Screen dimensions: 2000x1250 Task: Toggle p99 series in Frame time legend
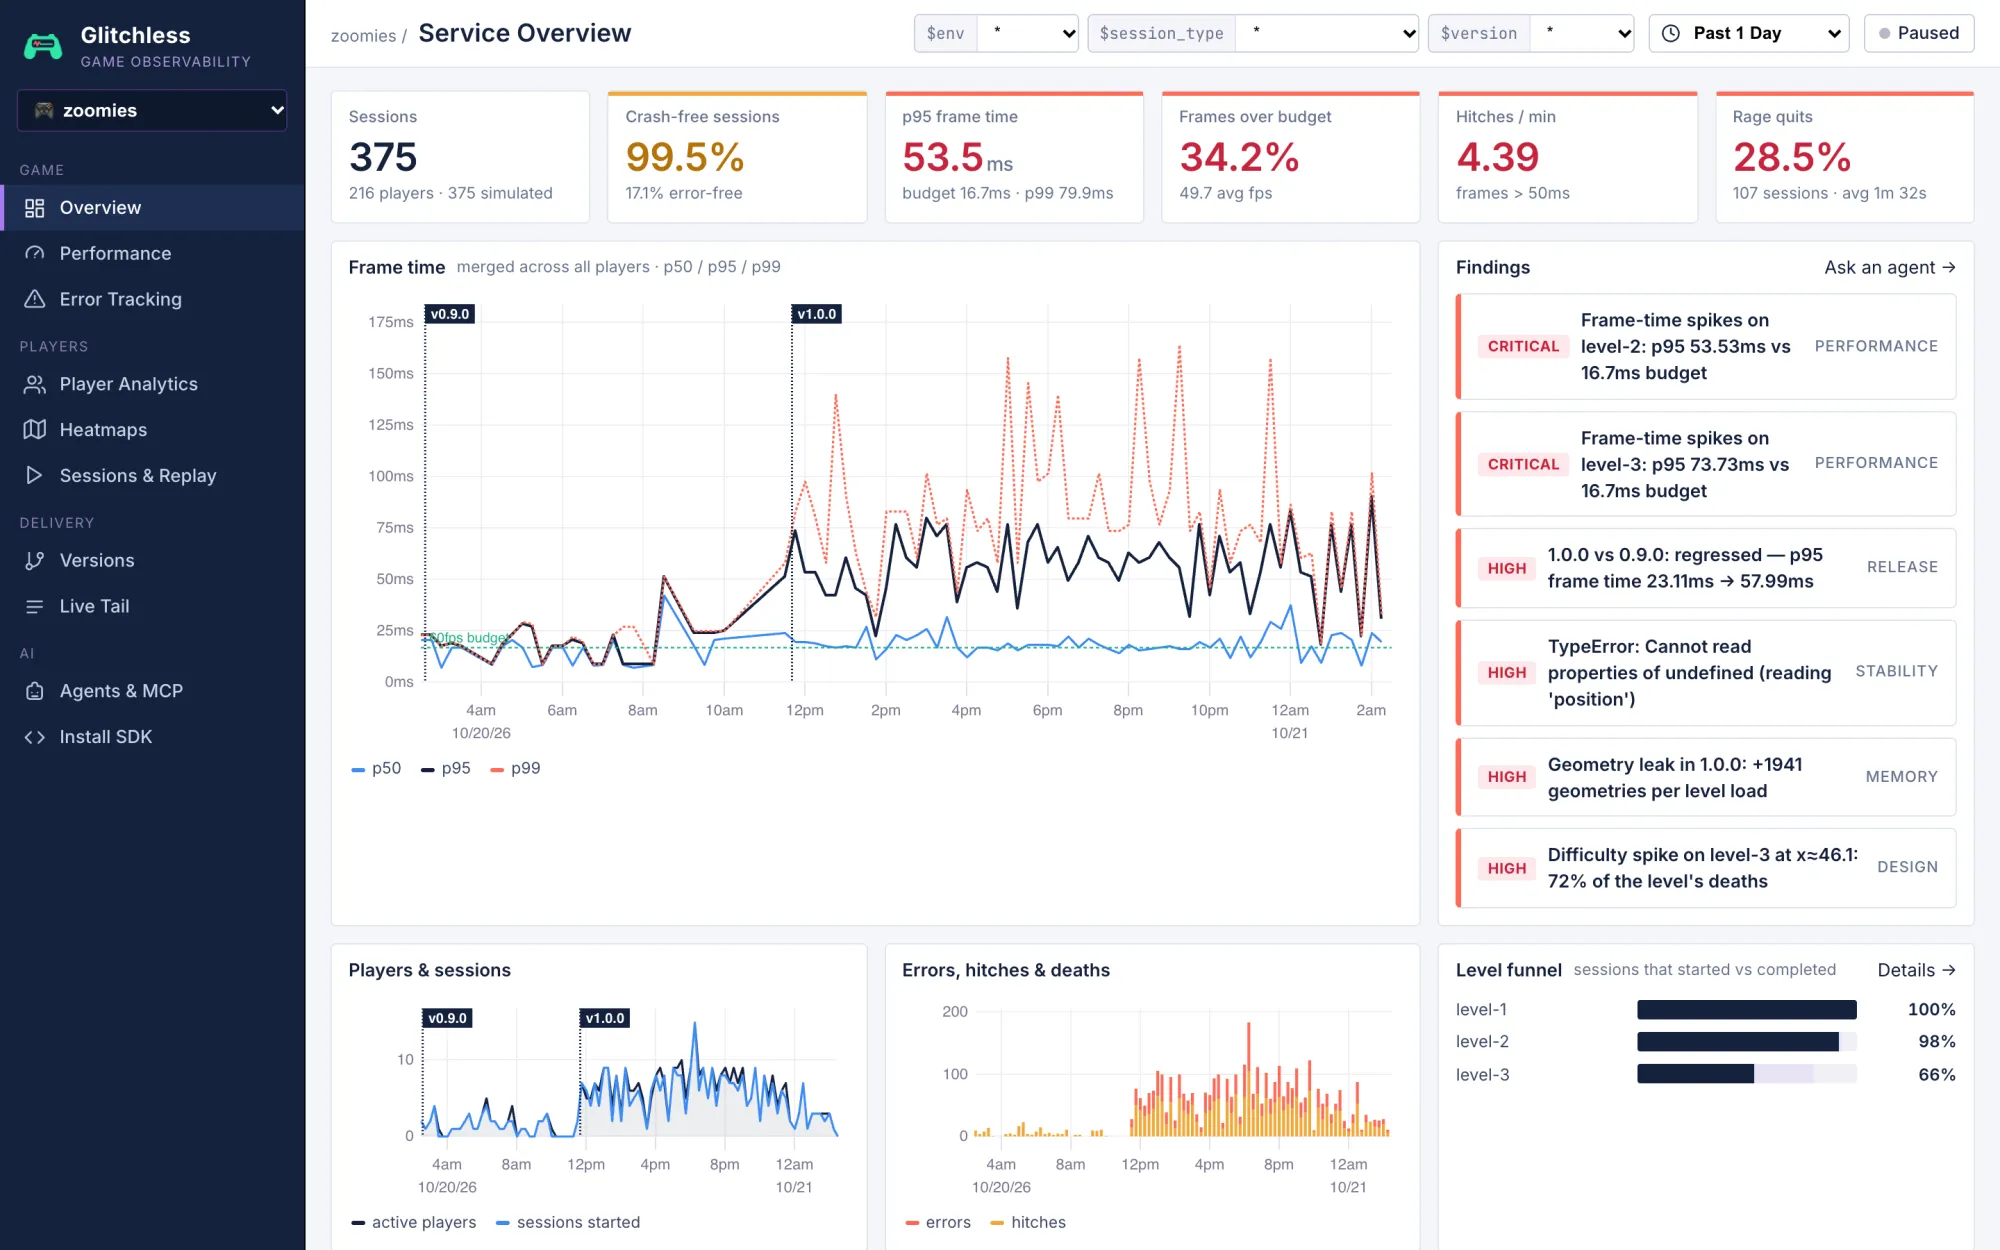coord(516,768)
